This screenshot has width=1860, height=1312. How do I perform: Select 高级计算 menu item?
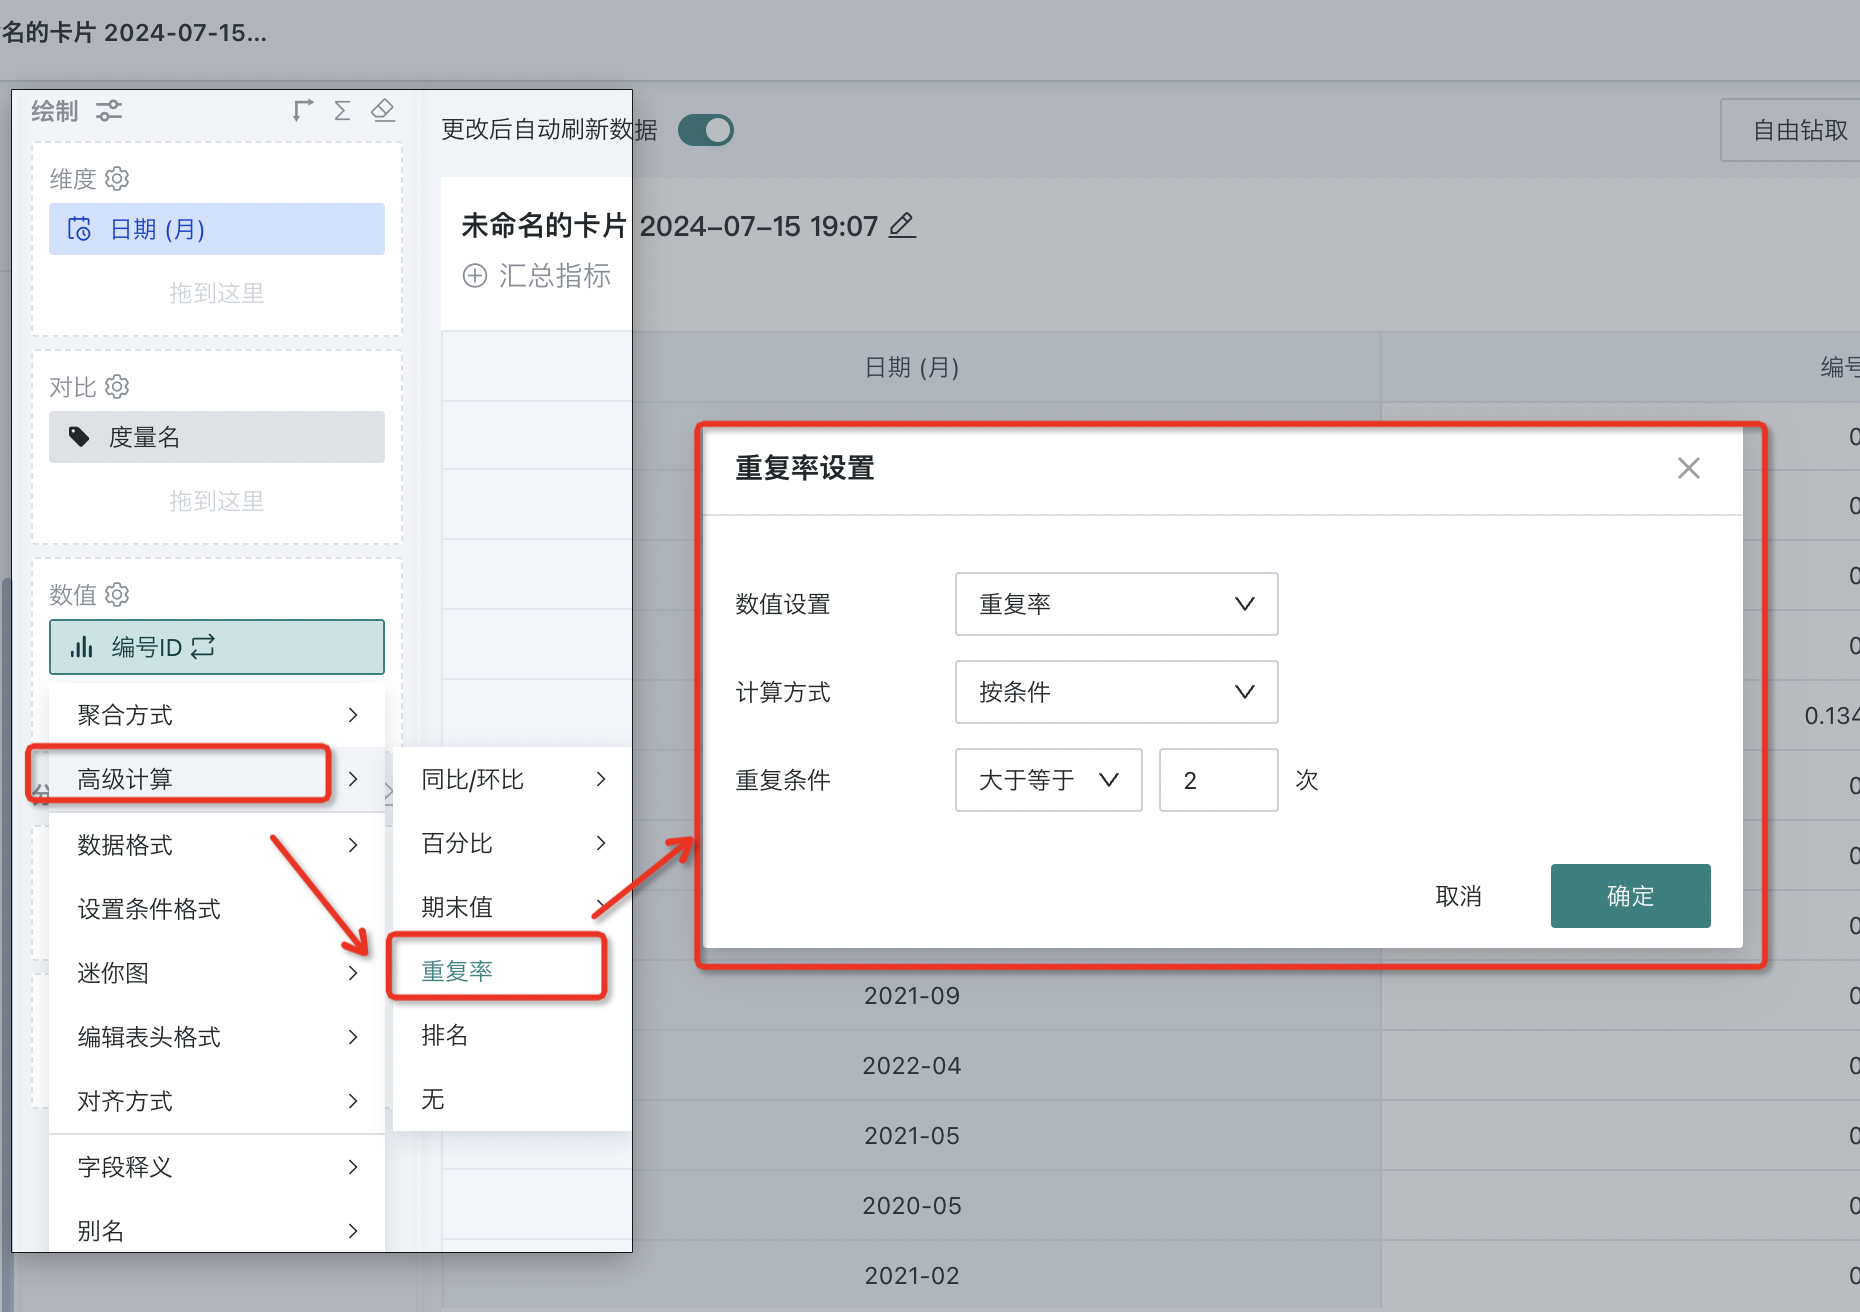[217, 779]
